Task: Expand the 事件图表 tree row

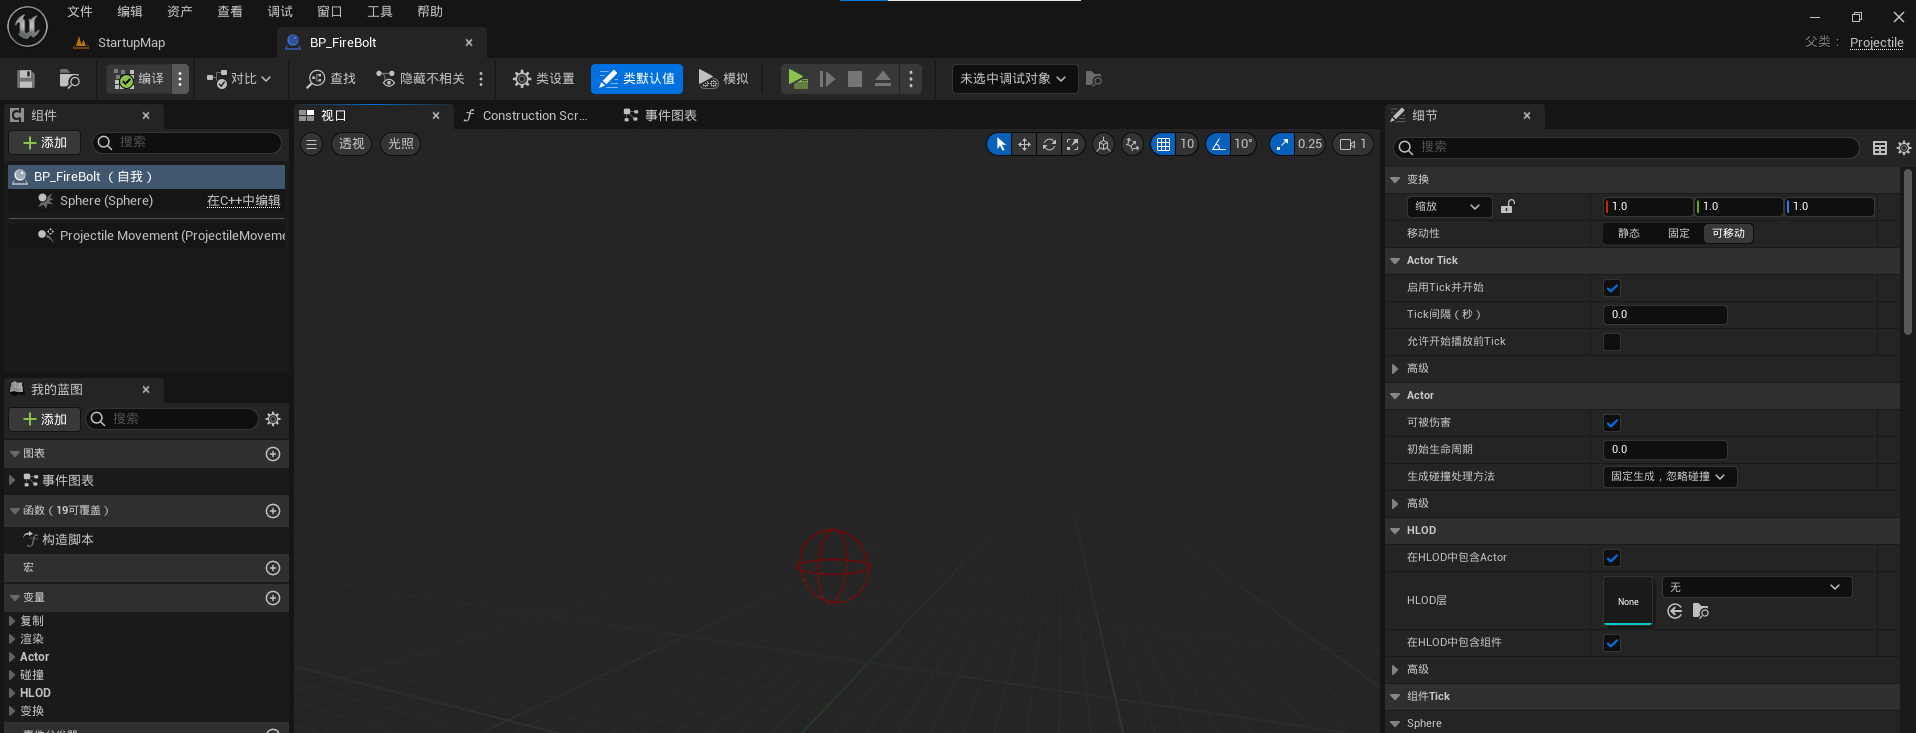Action: coord(12,481)
